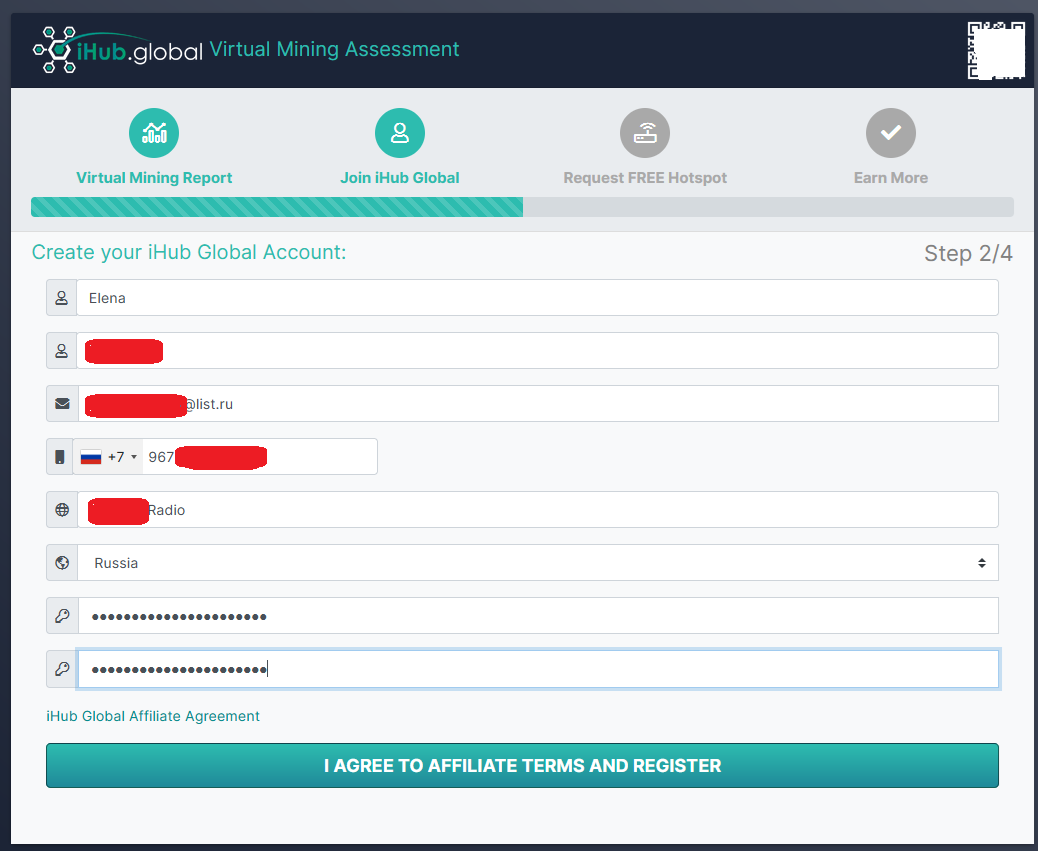The height and width of the screenshot is (851, 1038).
Task: Click the first name field containing Elena
Action: tap(538, 298)
